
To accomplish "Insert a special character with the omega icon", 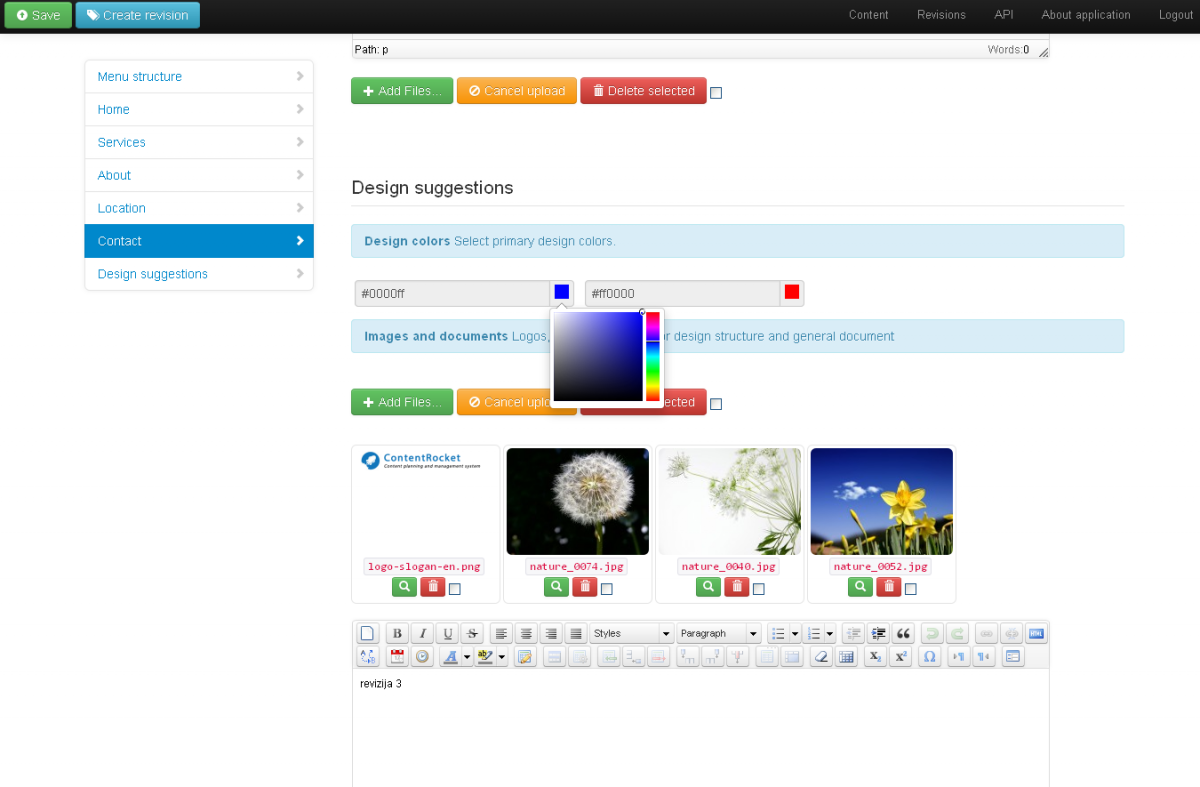I will [x=929, y=657].
